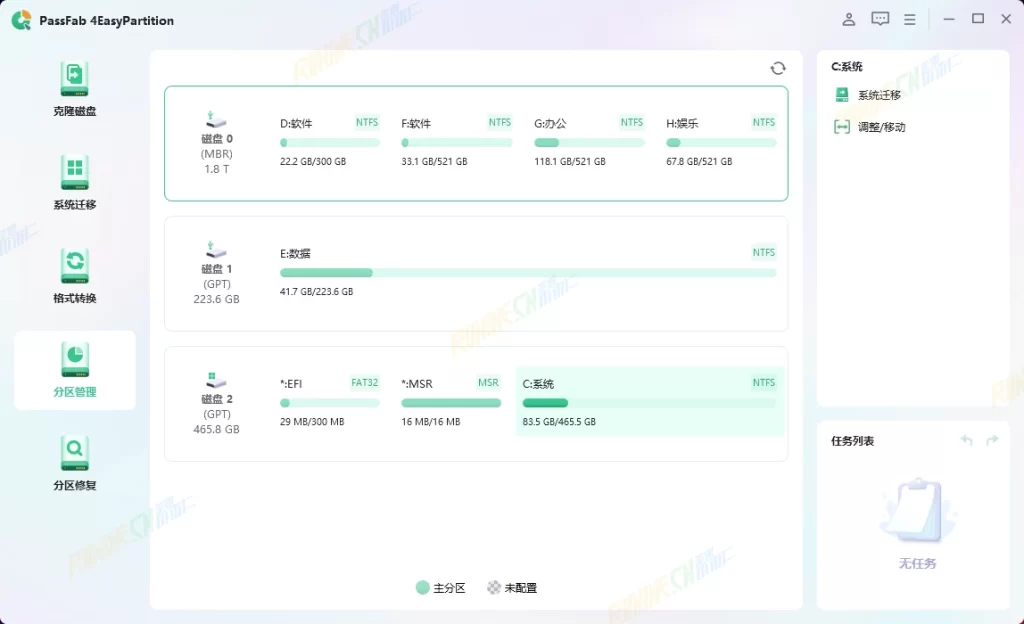Screen dimensions: 1024x624
Task: Click the redo arrow in 任务列表
Action: [x=992, y=441]
